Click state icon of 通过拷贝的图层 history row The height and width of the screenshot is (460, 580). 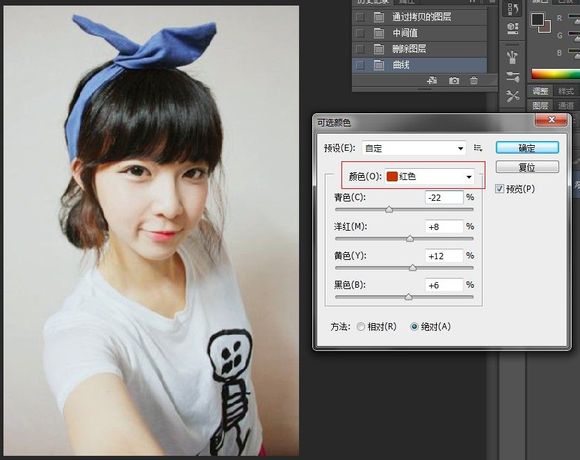(x=379, y=17)
